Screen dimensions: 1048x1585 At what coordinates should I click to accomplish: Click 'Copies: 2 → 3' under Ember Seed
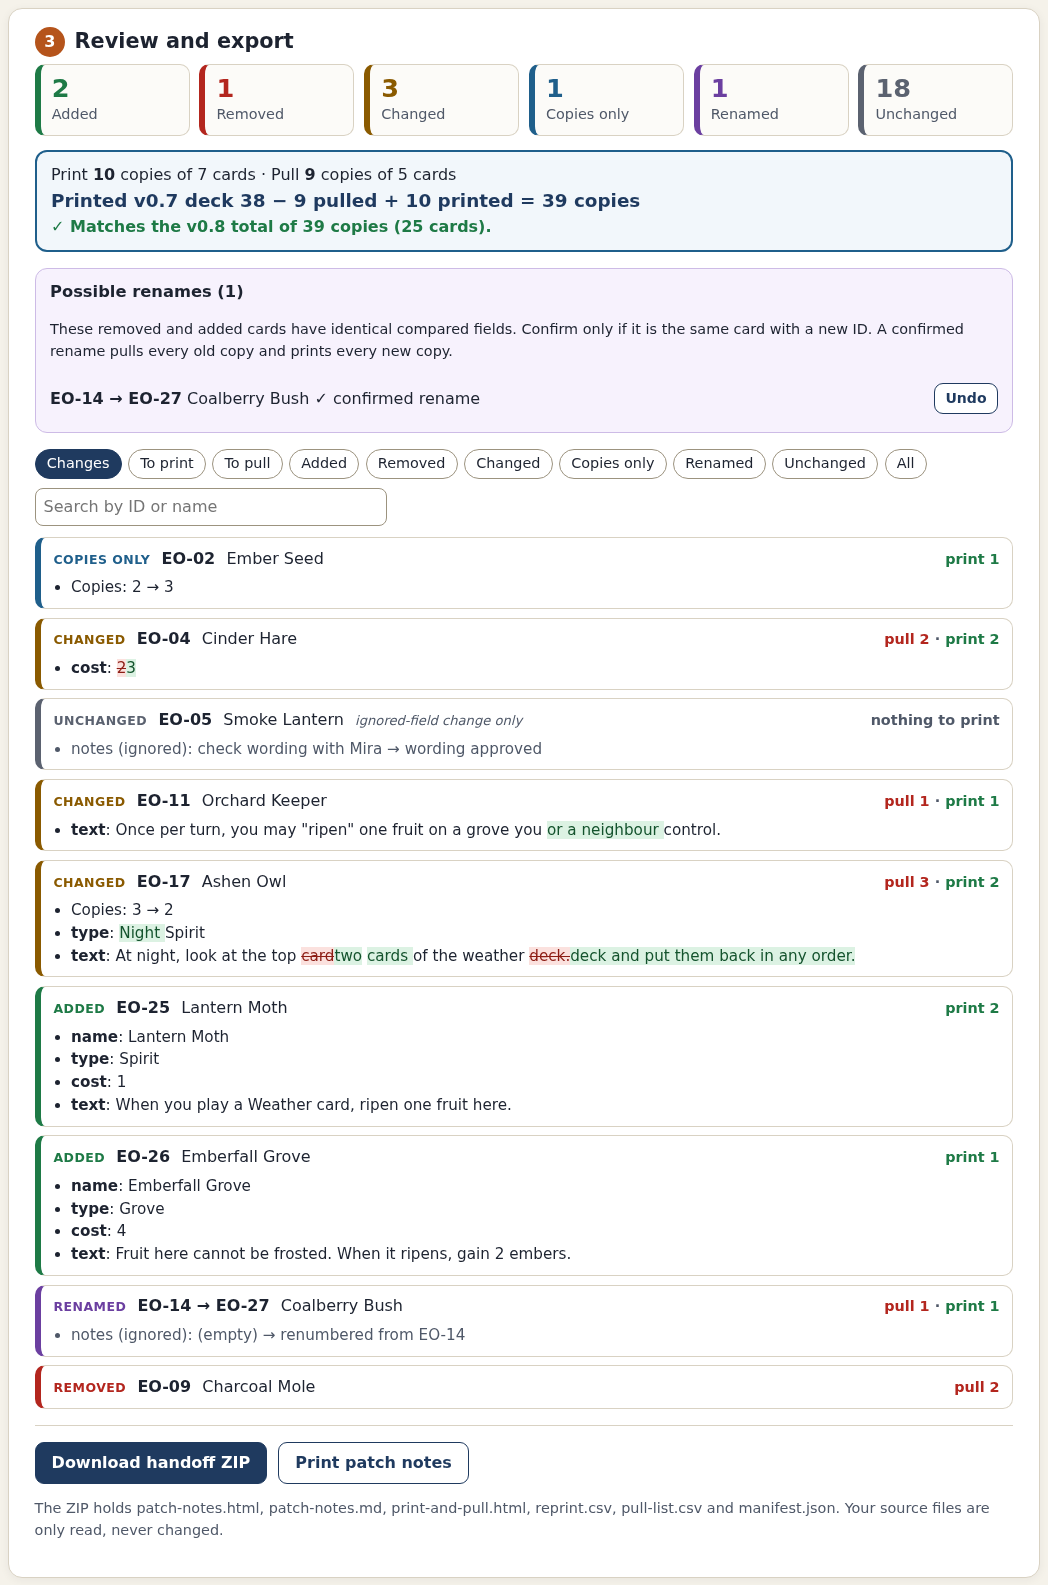[122, 587]
